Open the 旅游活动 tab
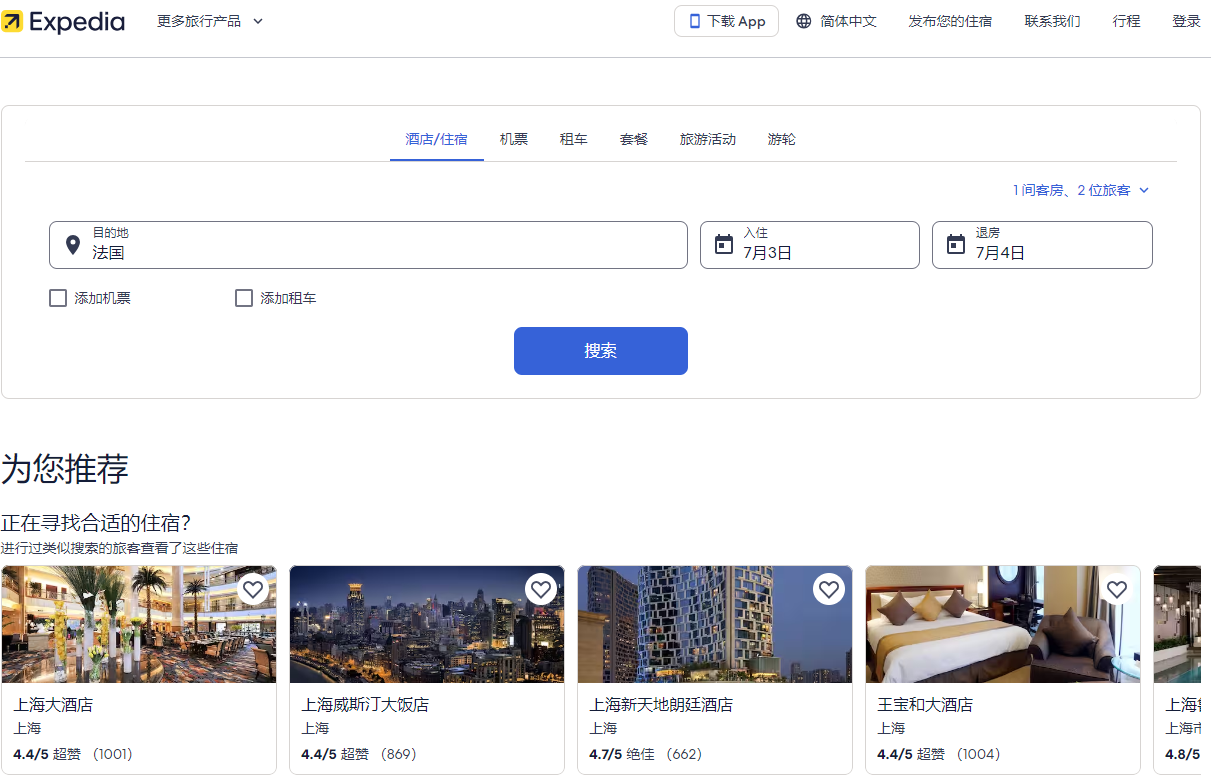 coord(708,139)
